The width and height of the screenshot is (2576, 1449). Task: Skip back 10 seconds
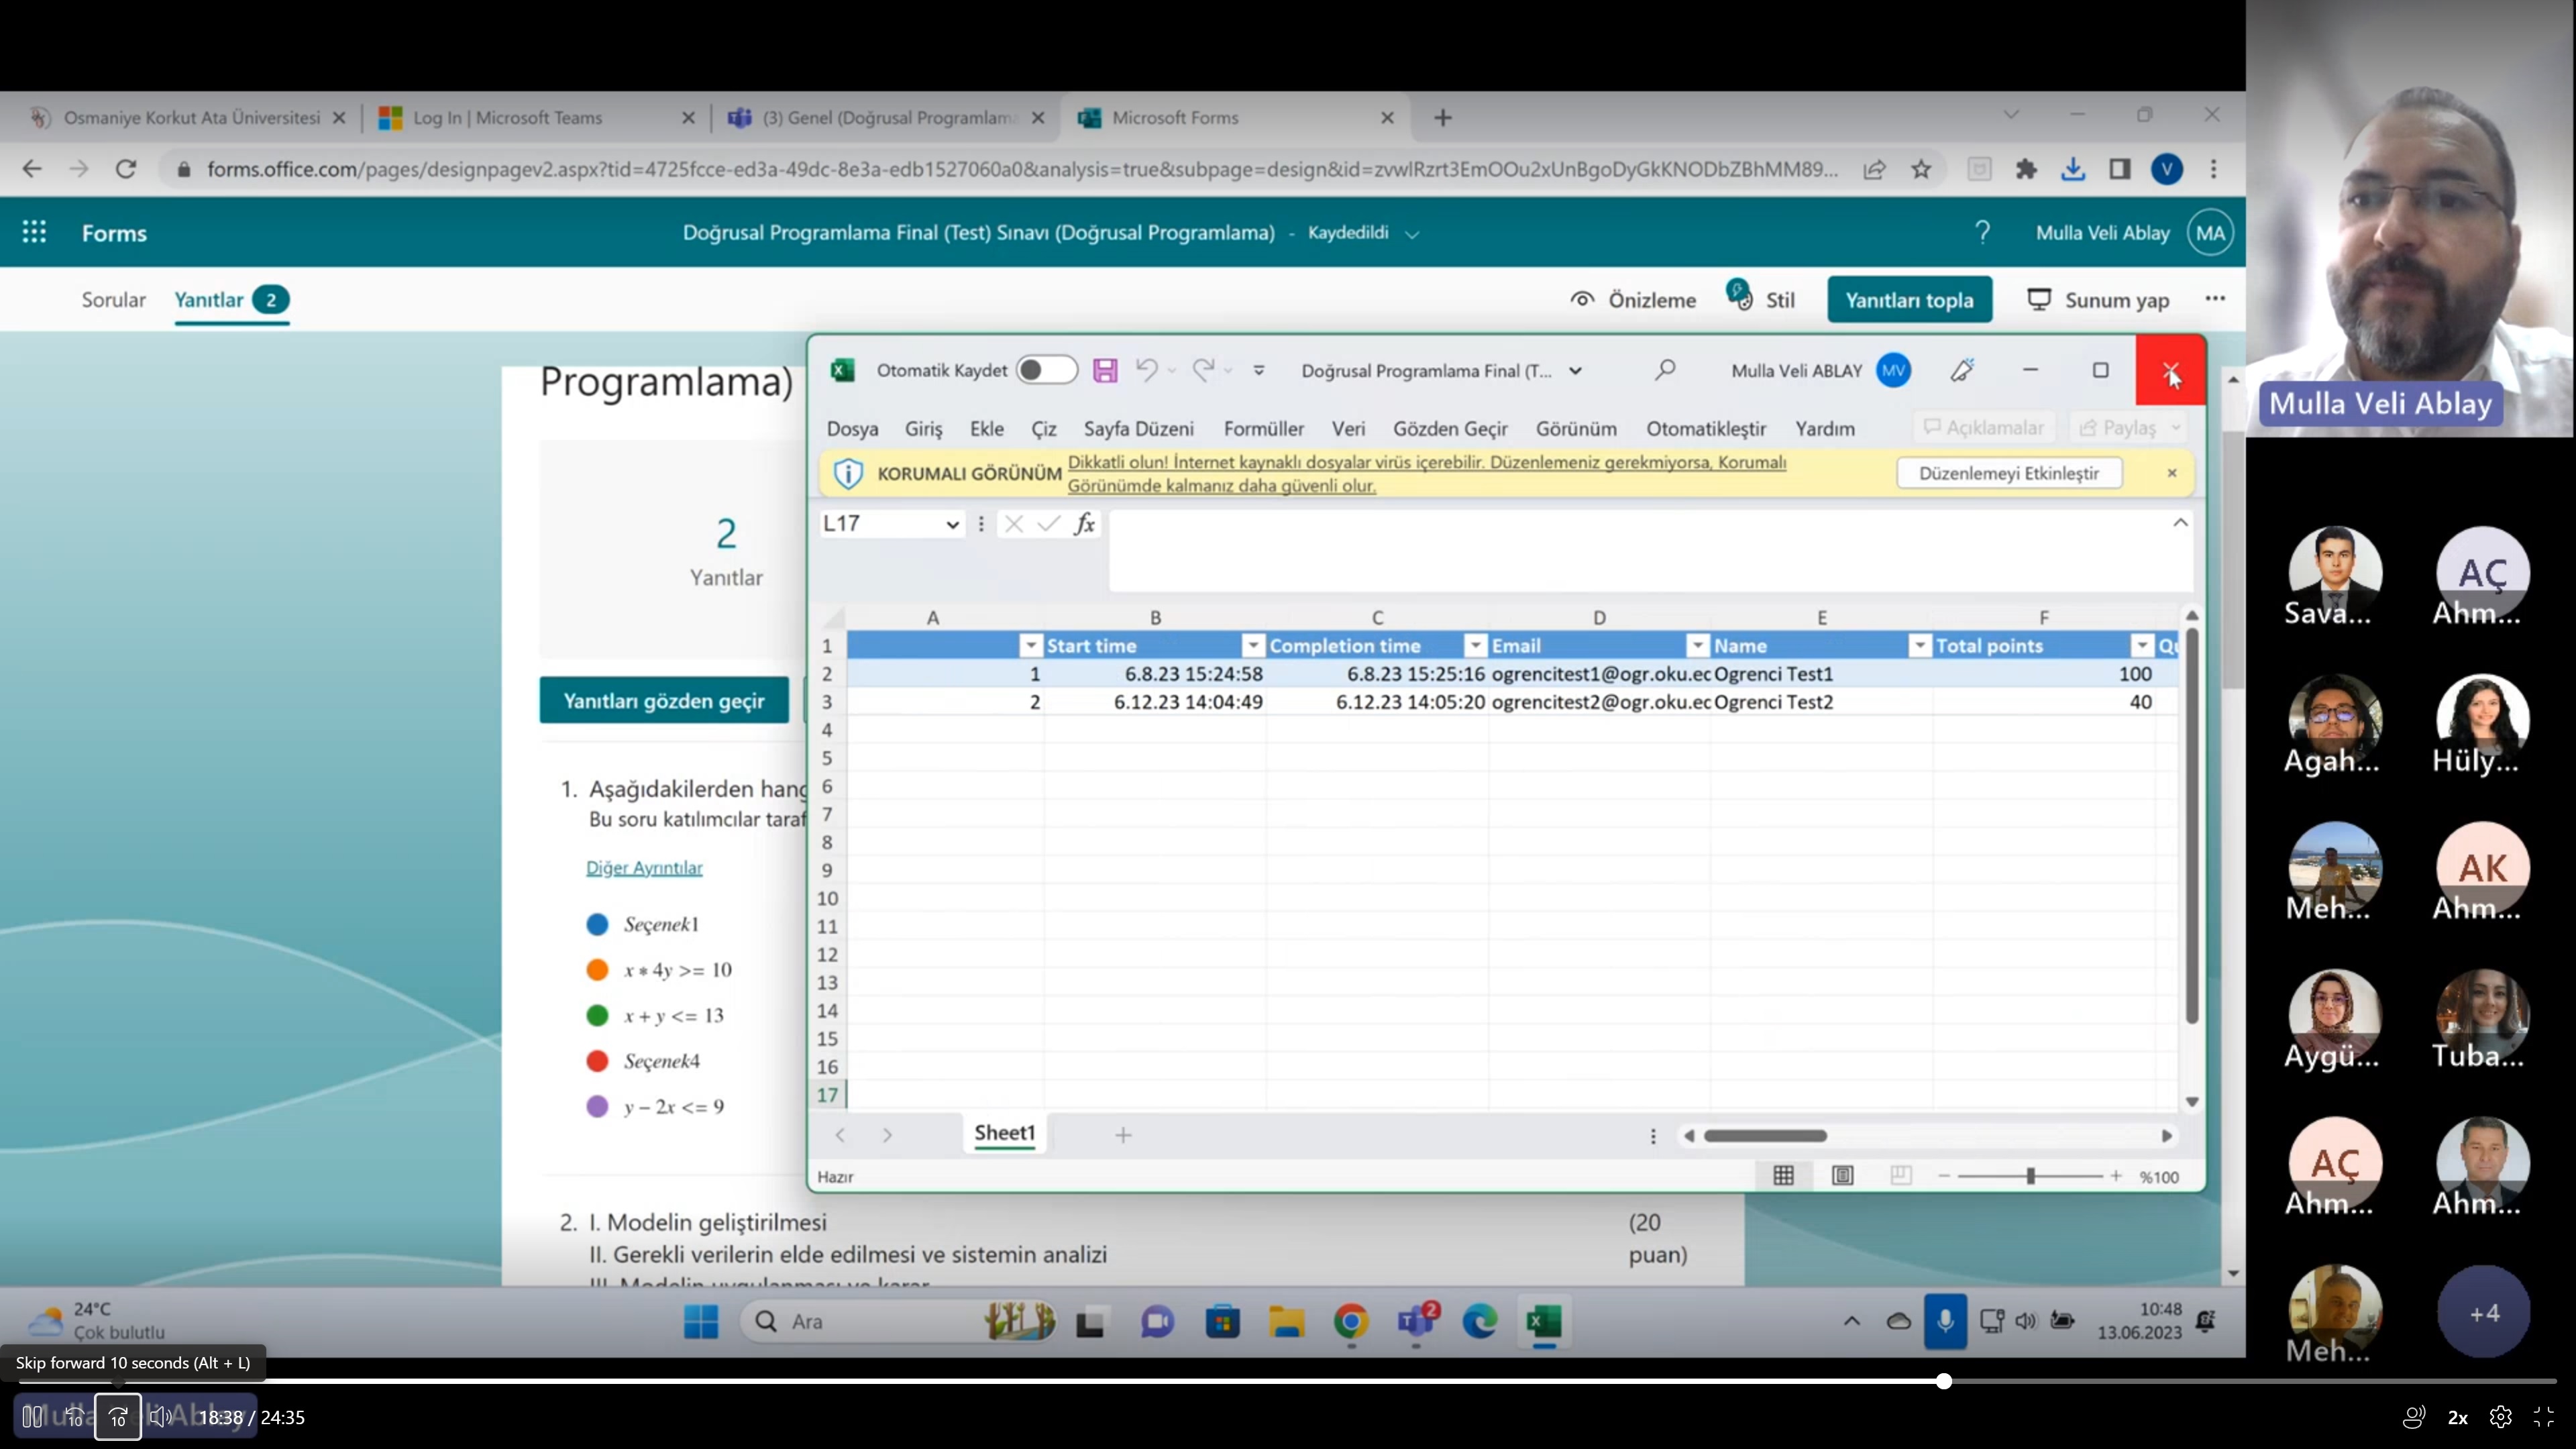click(x=75, y=1417)
